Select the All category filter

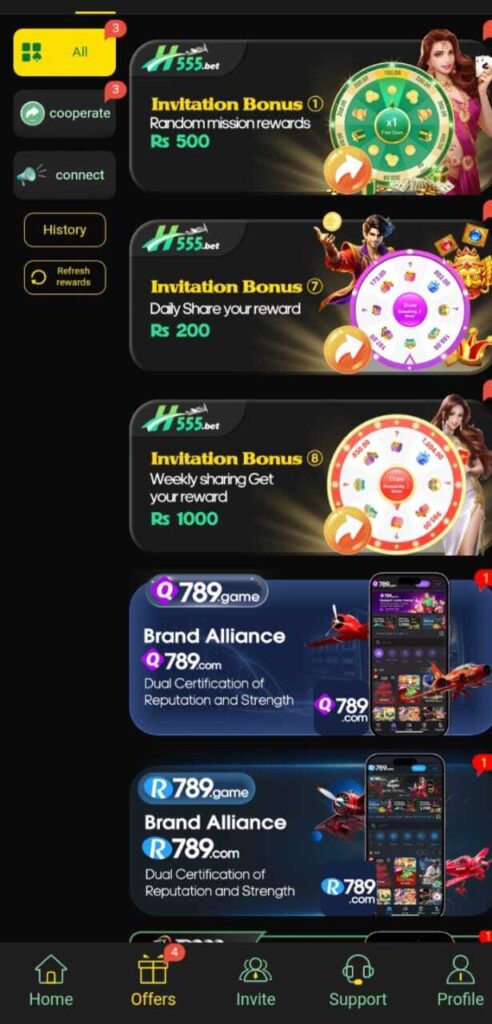tap(65, 52)
